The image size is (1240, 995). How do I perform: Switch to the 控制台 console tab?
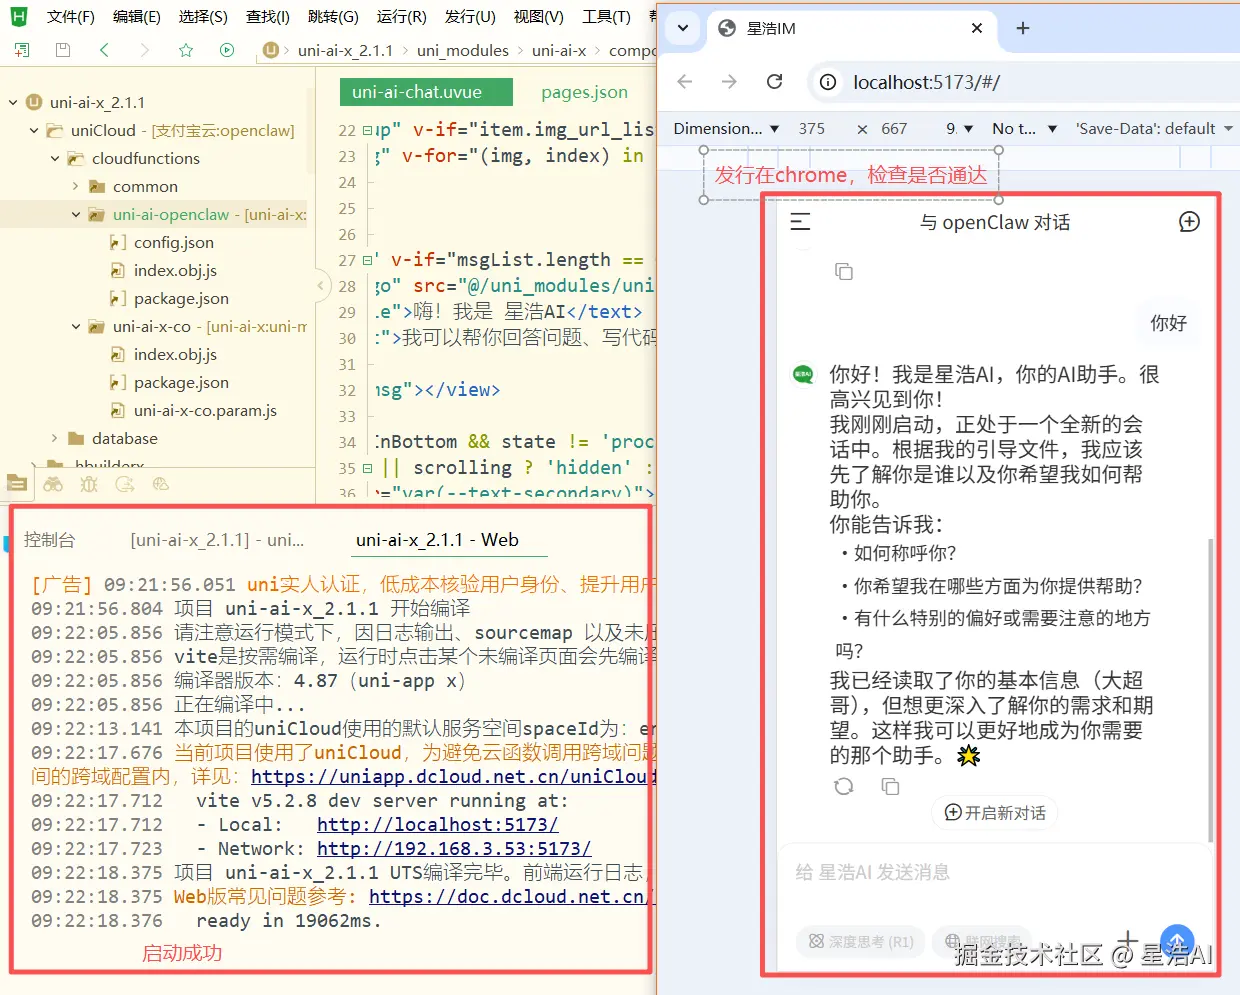49,540
